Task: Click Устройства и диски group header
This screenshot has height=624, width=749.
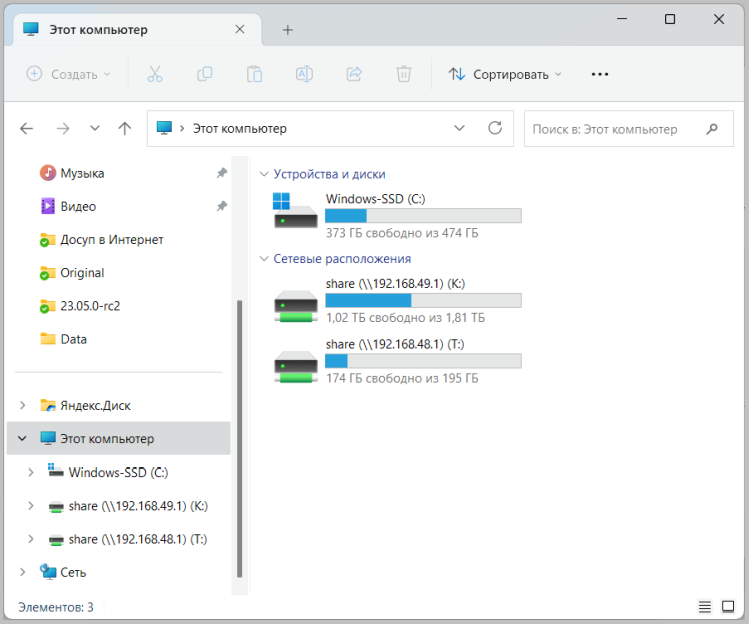Action: 329,174
